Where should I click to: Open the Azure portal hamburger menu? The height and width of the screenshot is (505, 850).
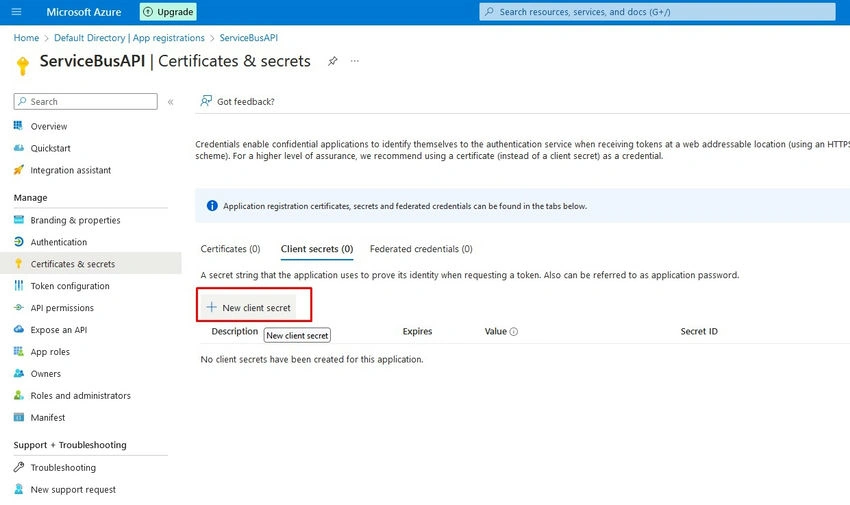coord(16,11)
